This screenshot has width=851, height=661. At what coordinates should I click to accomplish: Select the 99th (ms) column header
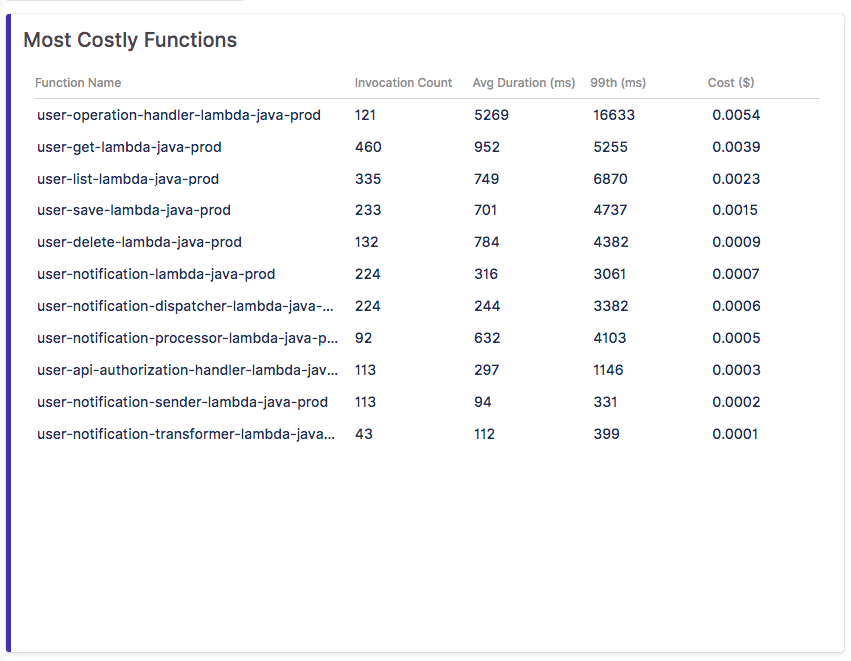pos(618,82)
